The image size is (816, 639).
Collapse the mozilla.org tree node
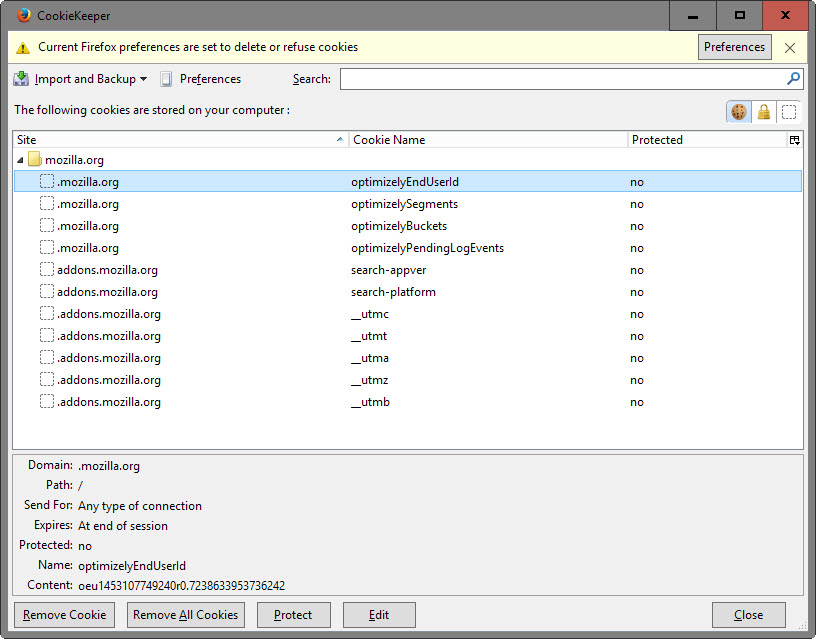pyautogui.click(x=20, y=160)
